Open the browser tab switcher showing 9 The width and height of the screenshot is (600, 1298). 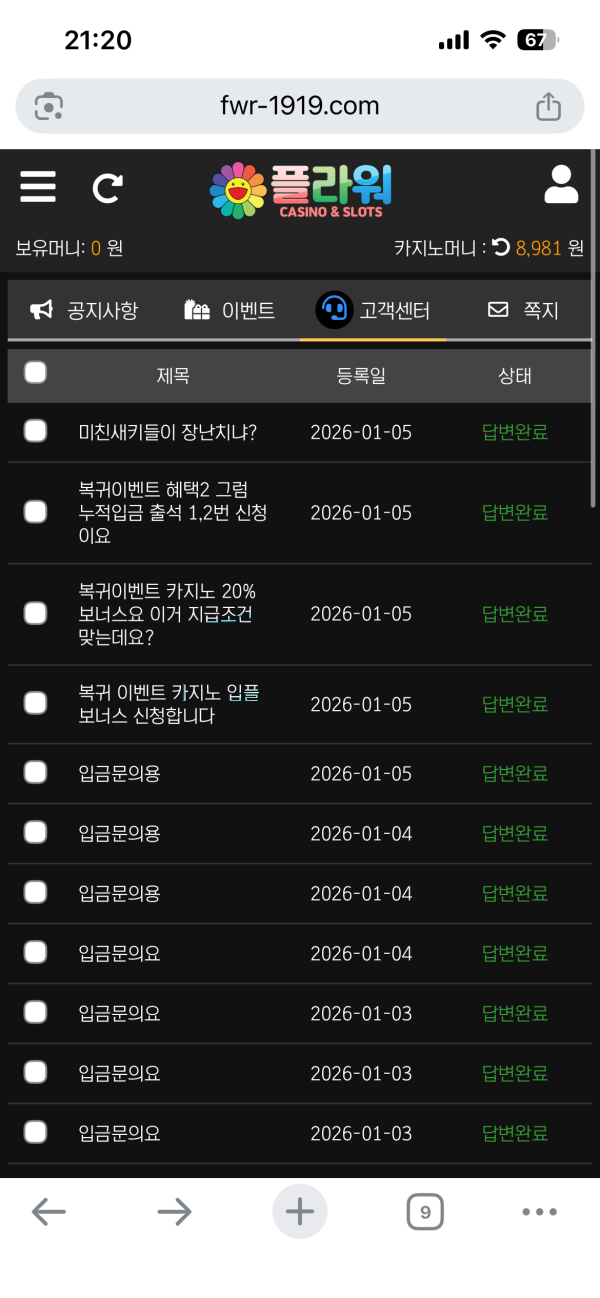tap(425, 1213)
